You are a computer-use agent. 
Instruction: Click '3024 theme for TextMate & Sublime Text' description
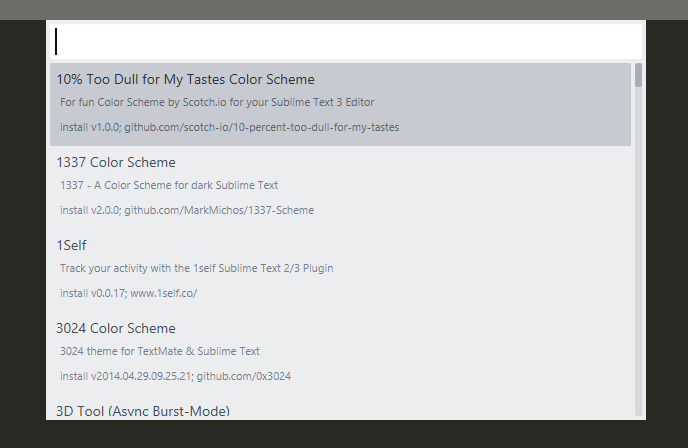point(159,351)
